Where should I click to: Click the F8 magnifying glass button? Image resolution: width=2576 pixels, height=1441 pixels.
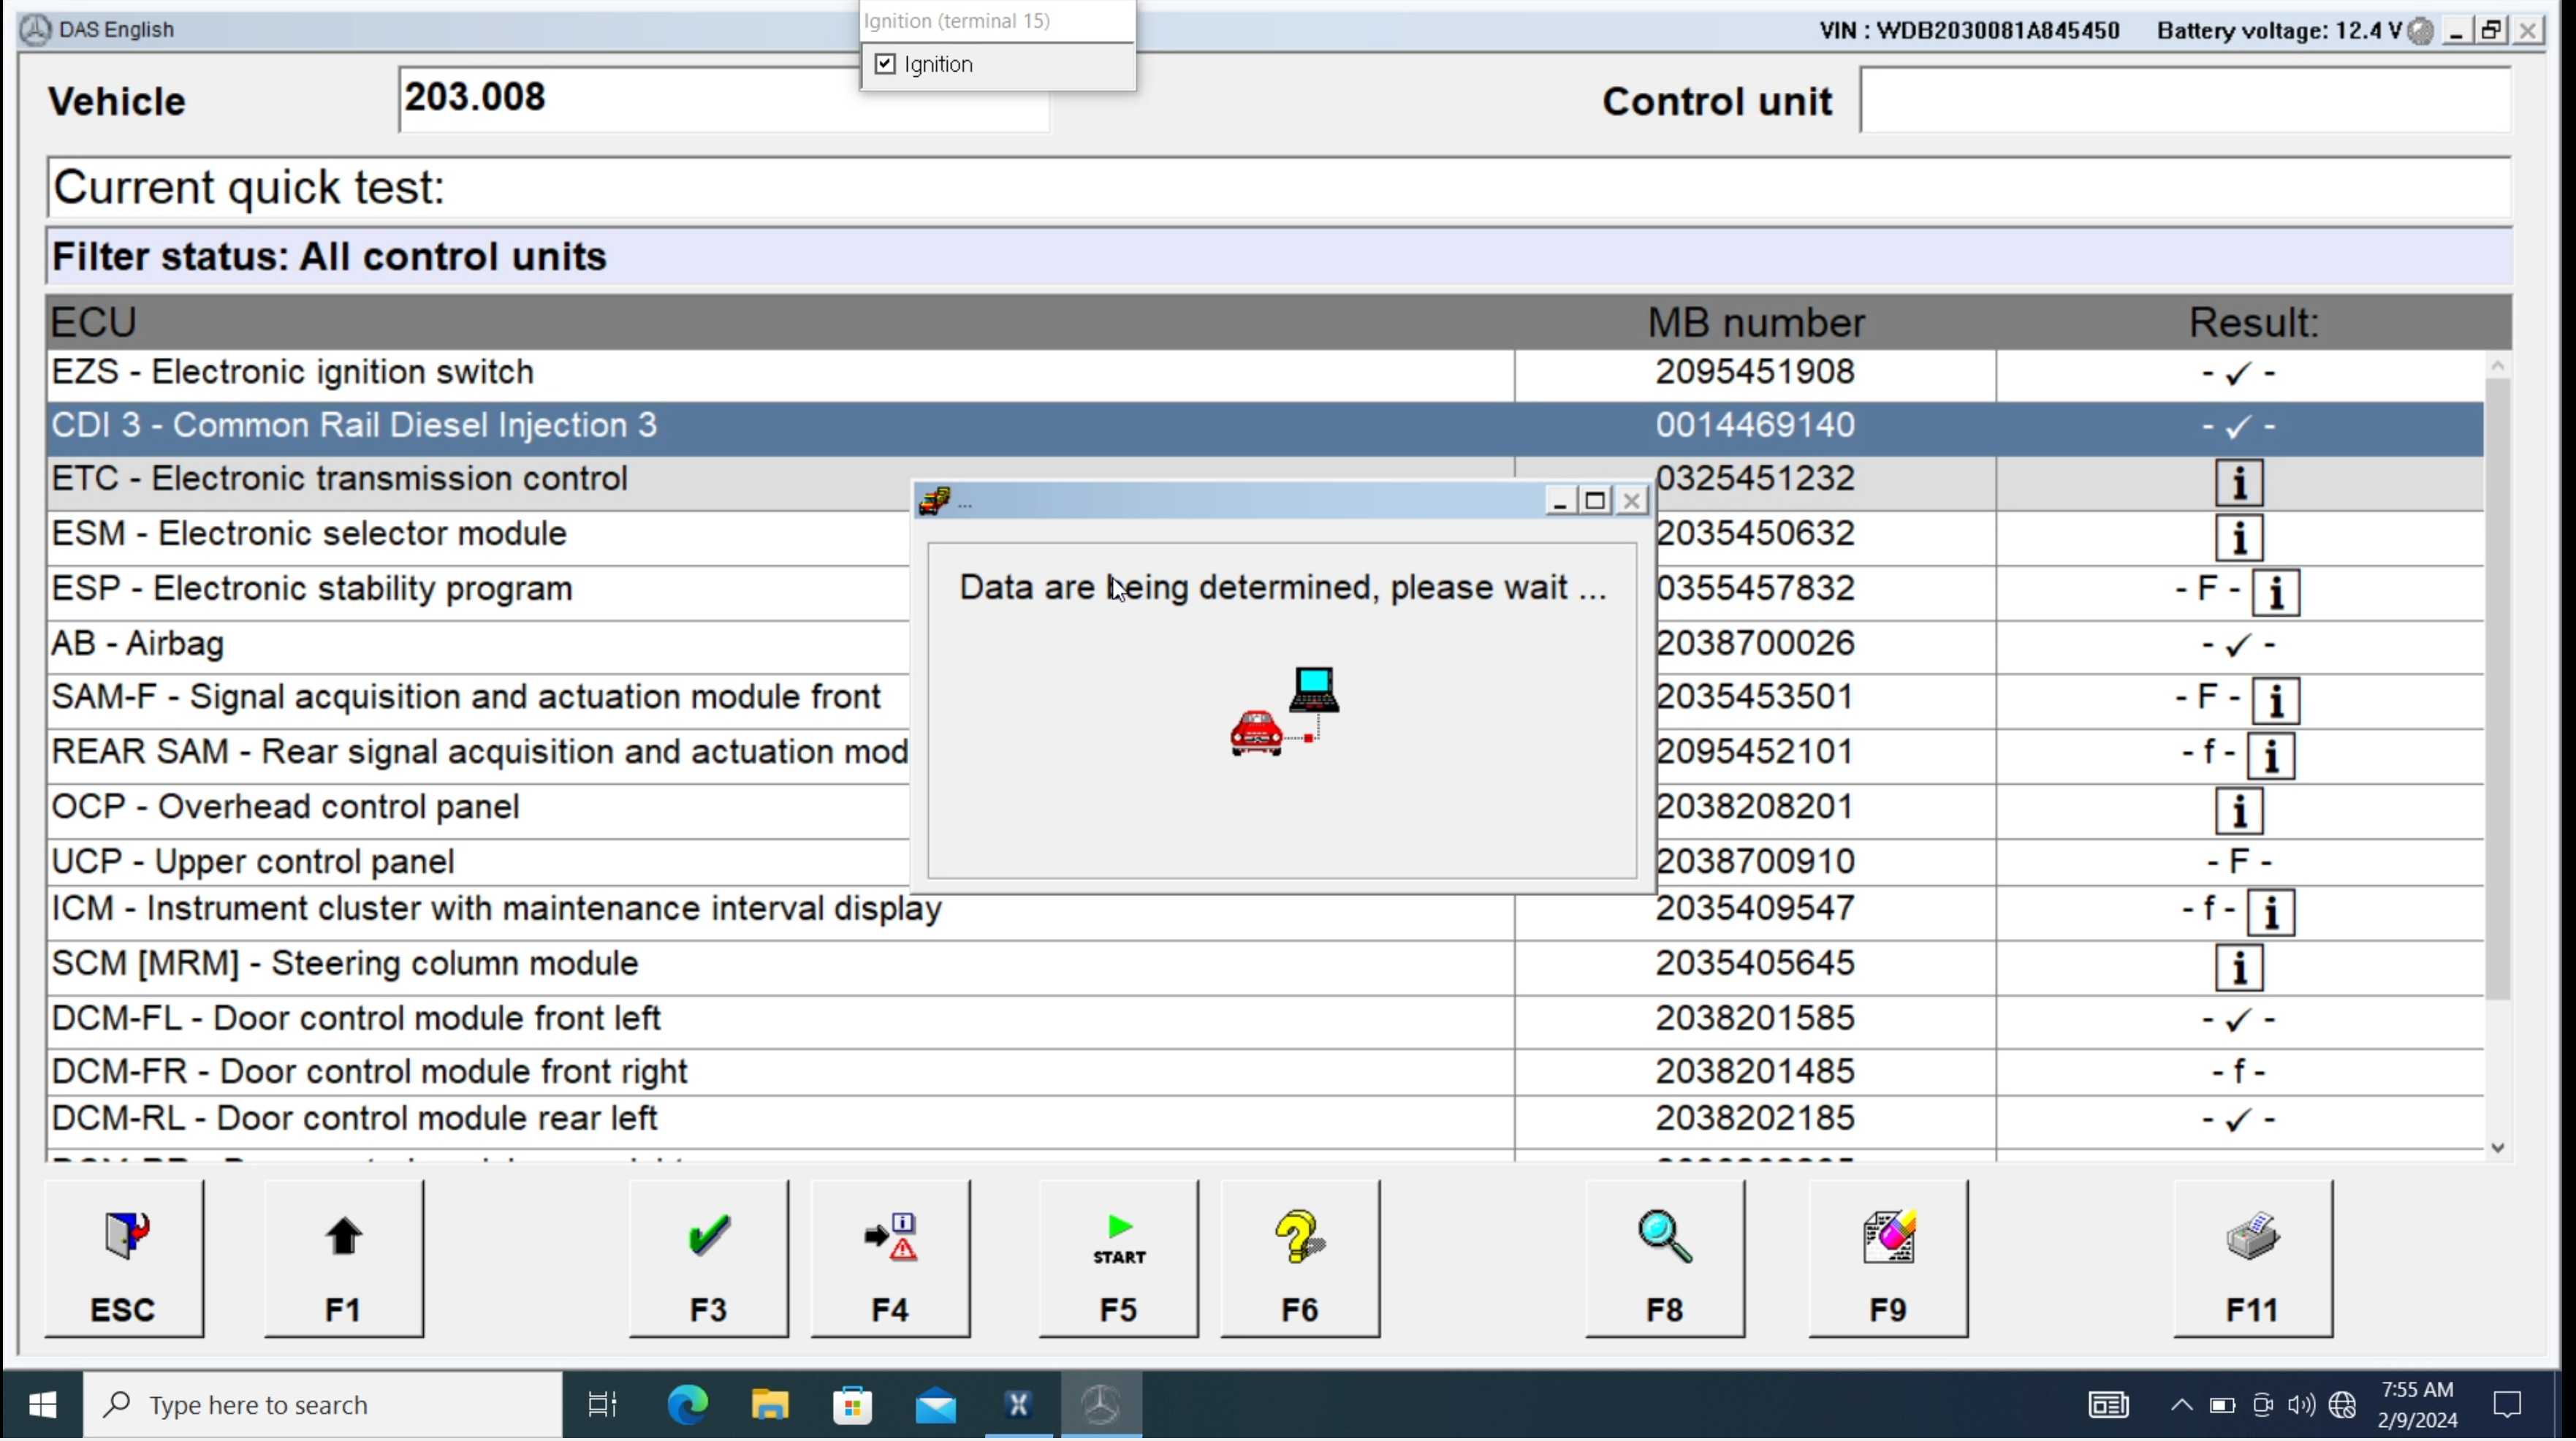click(1664, 1259)
